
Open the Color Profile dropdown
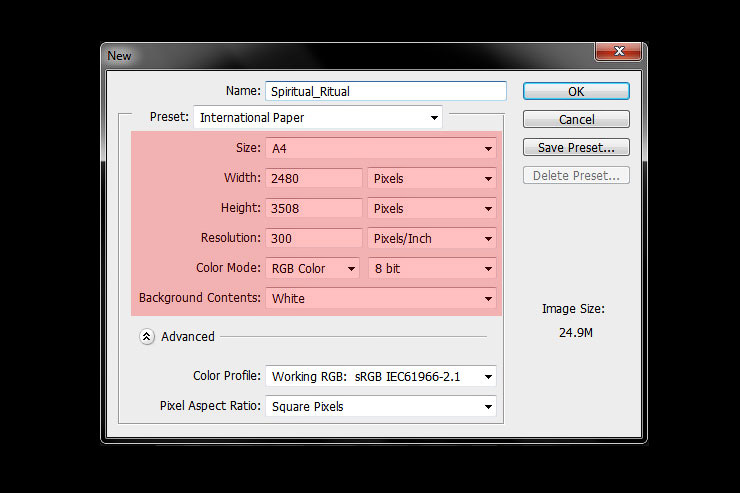pyautogui.click(x=381, y=377)
